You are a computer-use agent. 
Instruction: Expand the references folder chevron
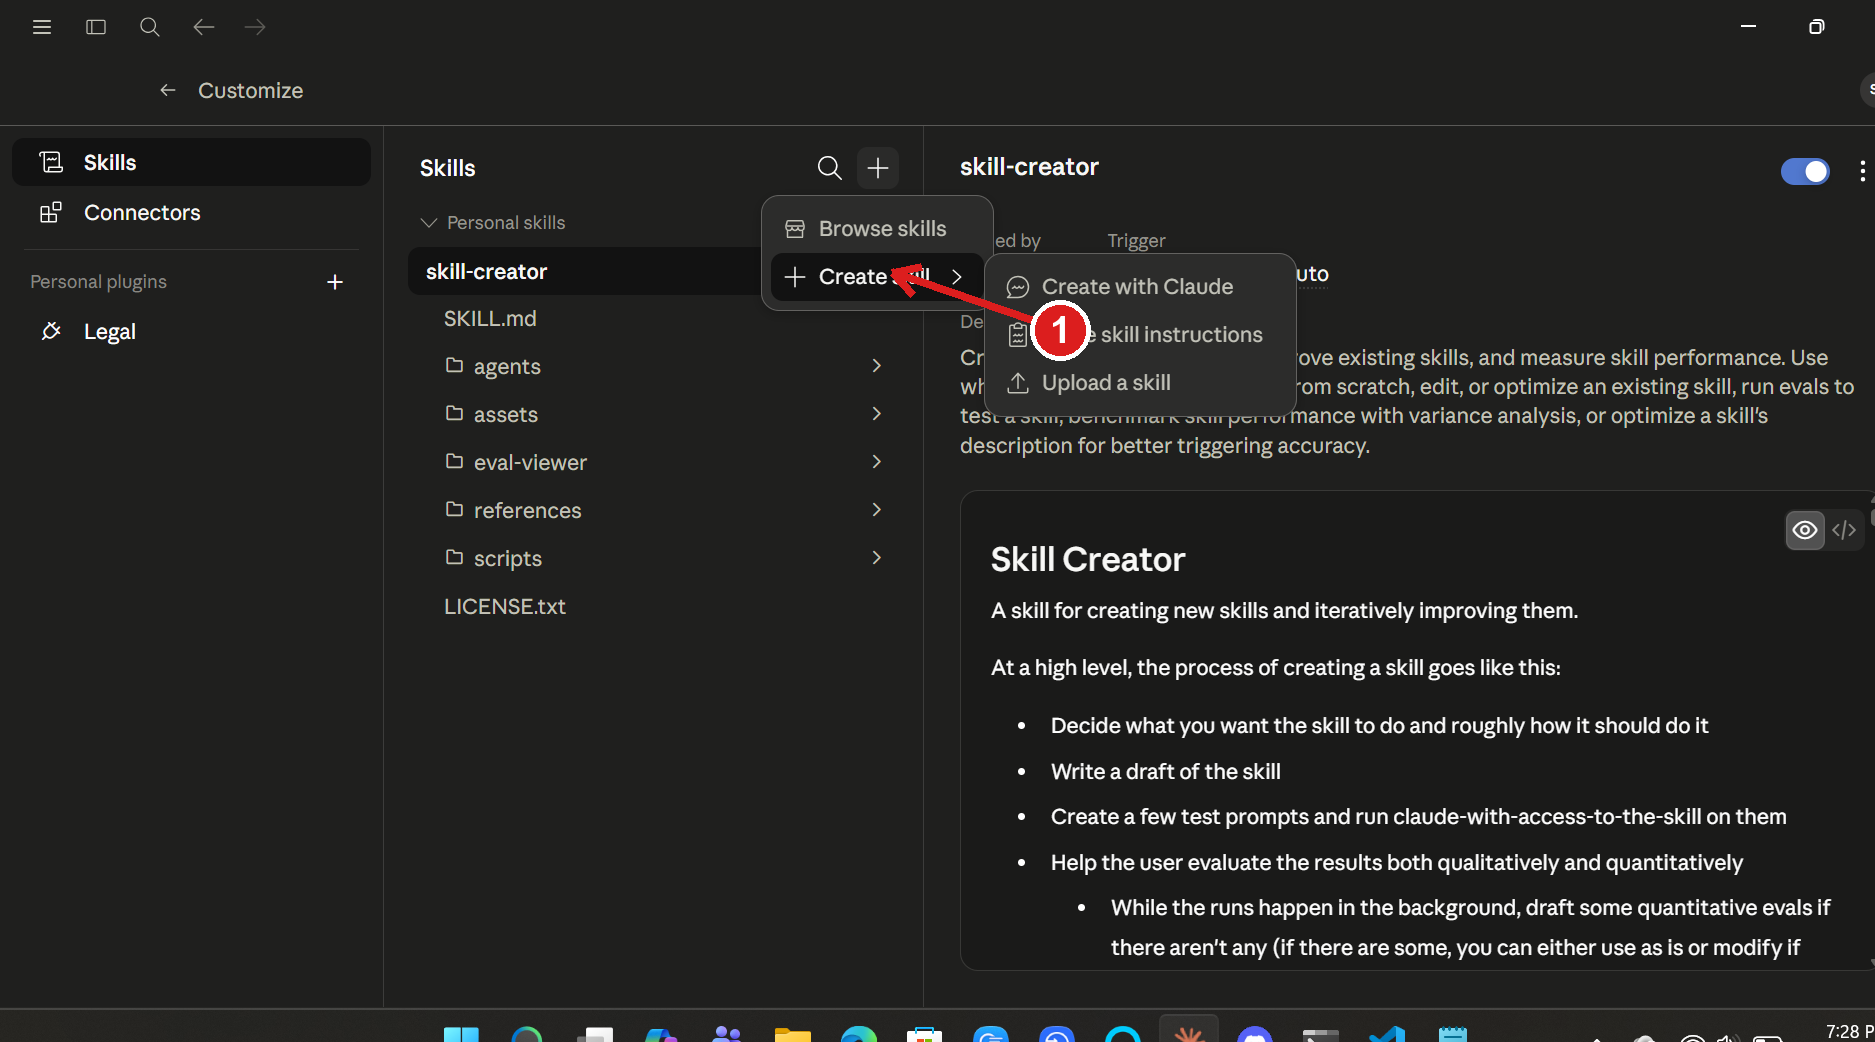(x=877, y=510)
